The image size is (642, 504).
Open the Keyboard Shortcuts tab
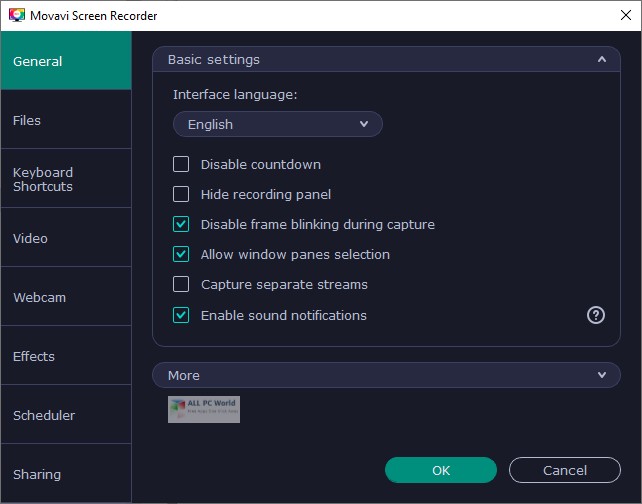click(x=66, y=179)
